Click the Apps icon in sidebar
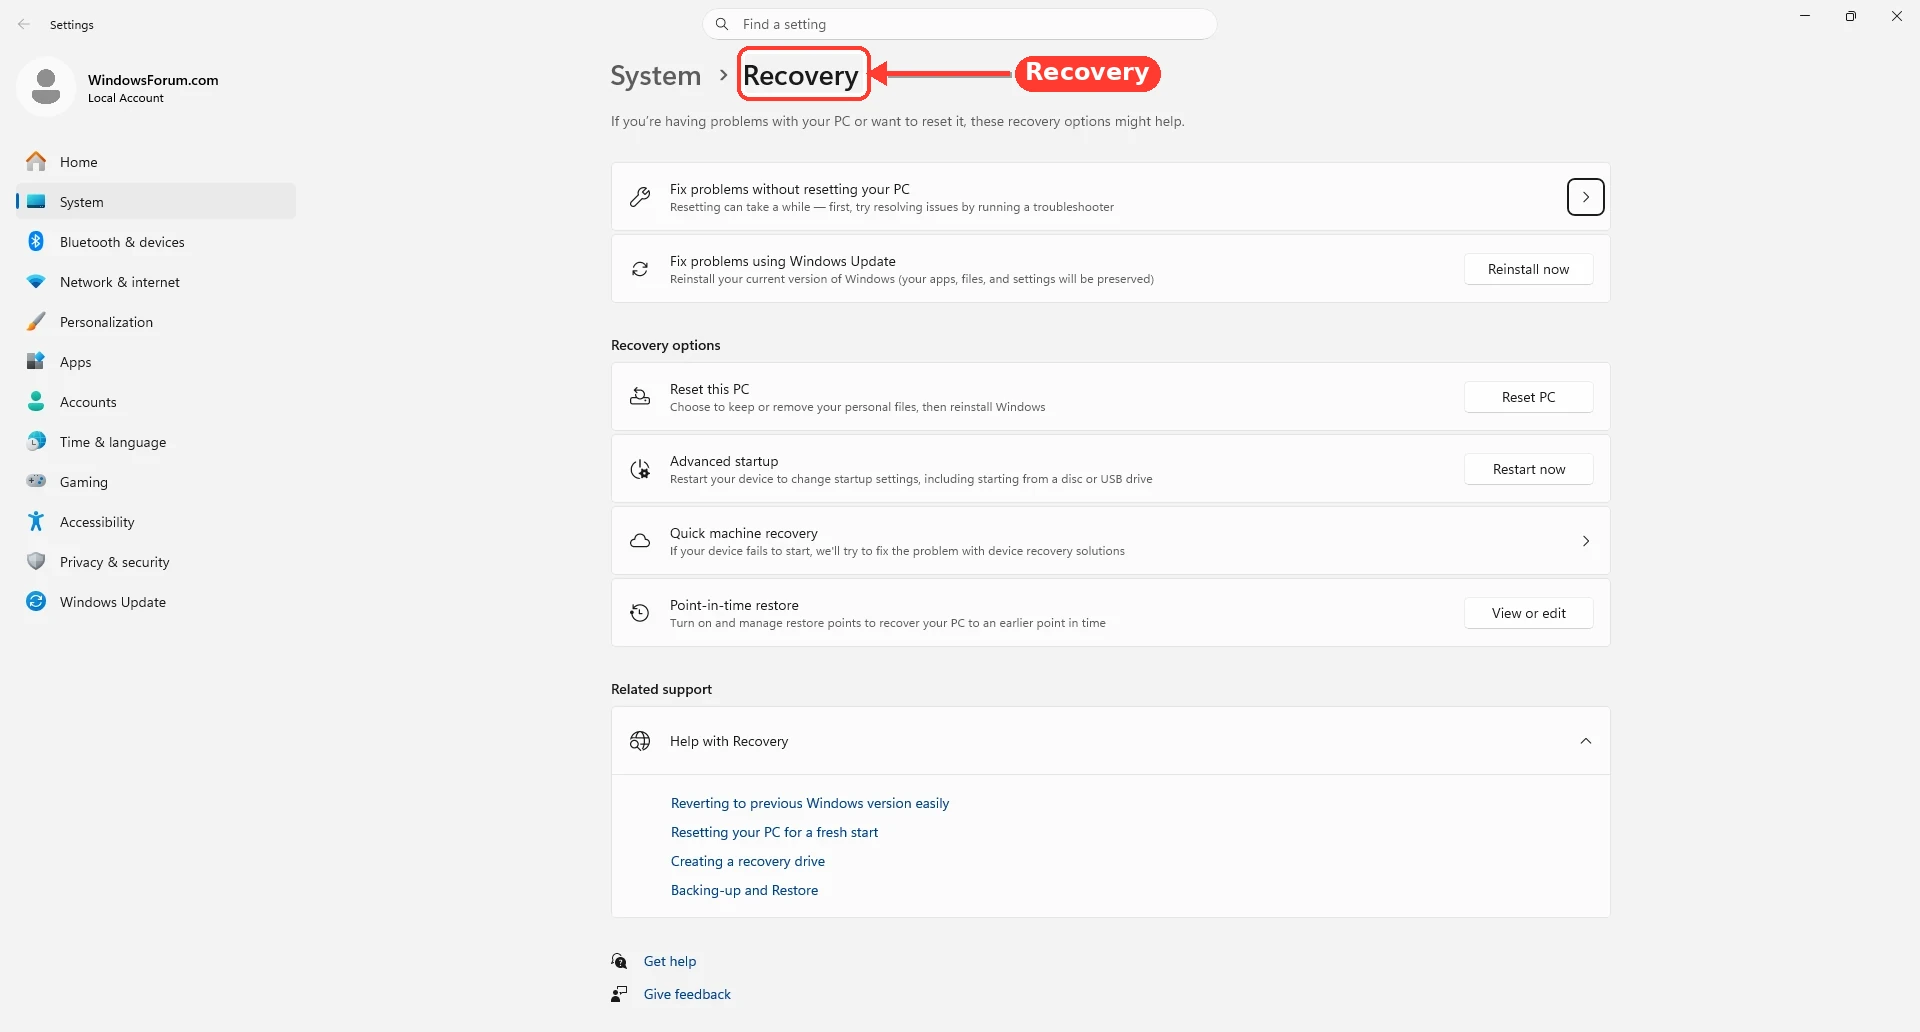Screen dimensions: 1920x1032 tap(36, 361)
